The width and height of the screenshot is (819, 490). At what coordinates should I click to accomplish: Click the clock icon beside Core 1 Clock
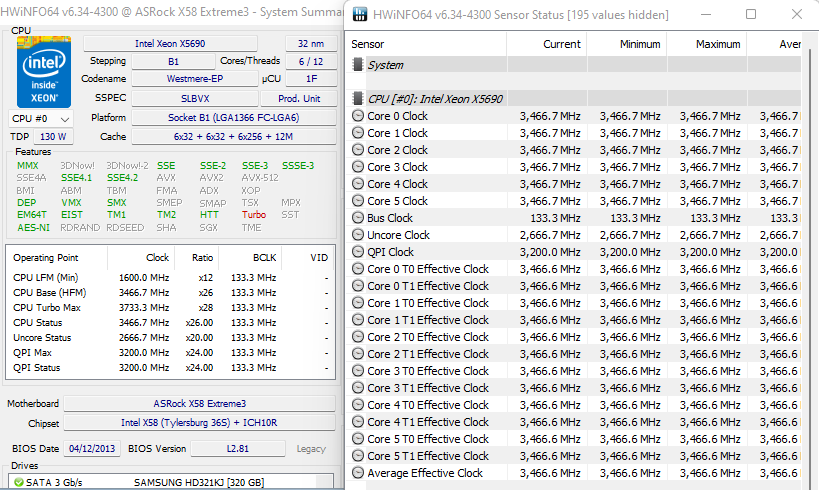point(358,133)
